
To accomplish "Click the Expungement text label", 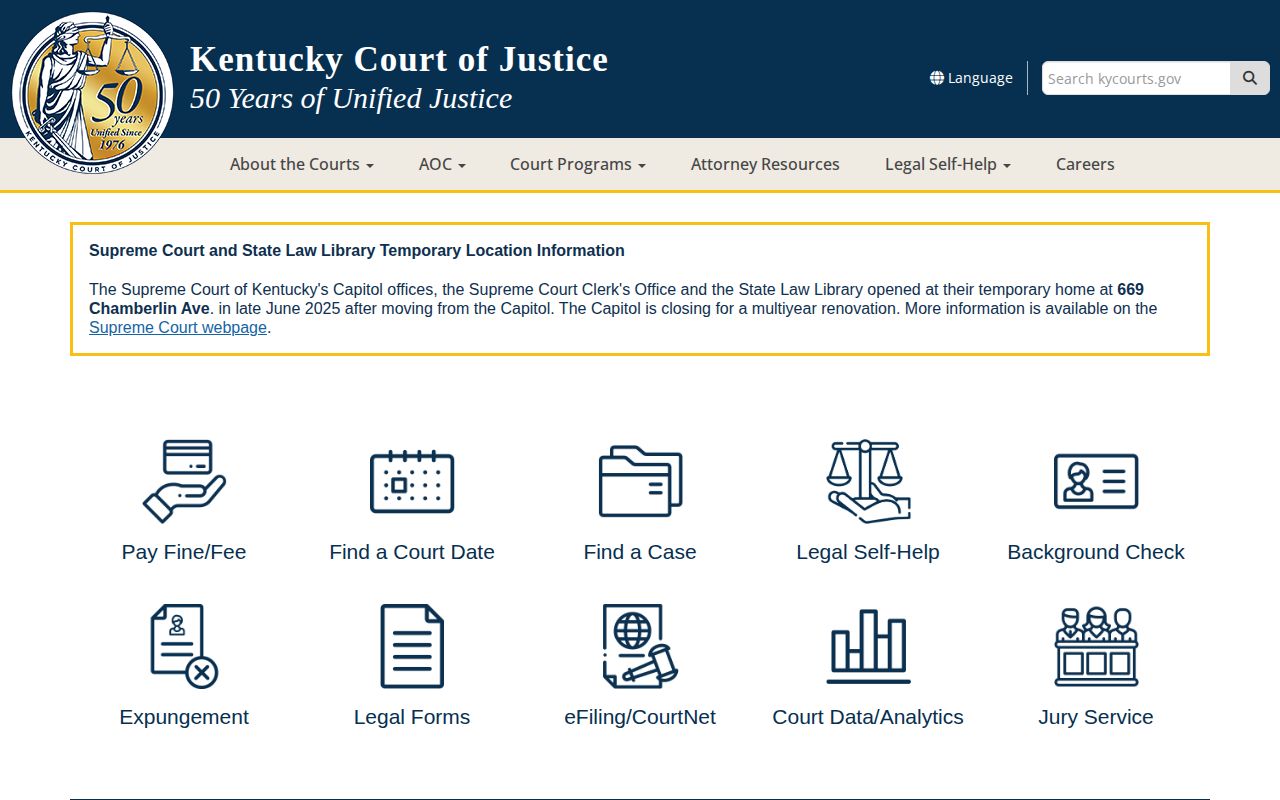I will pyautogui.click(x=184, y=717).
